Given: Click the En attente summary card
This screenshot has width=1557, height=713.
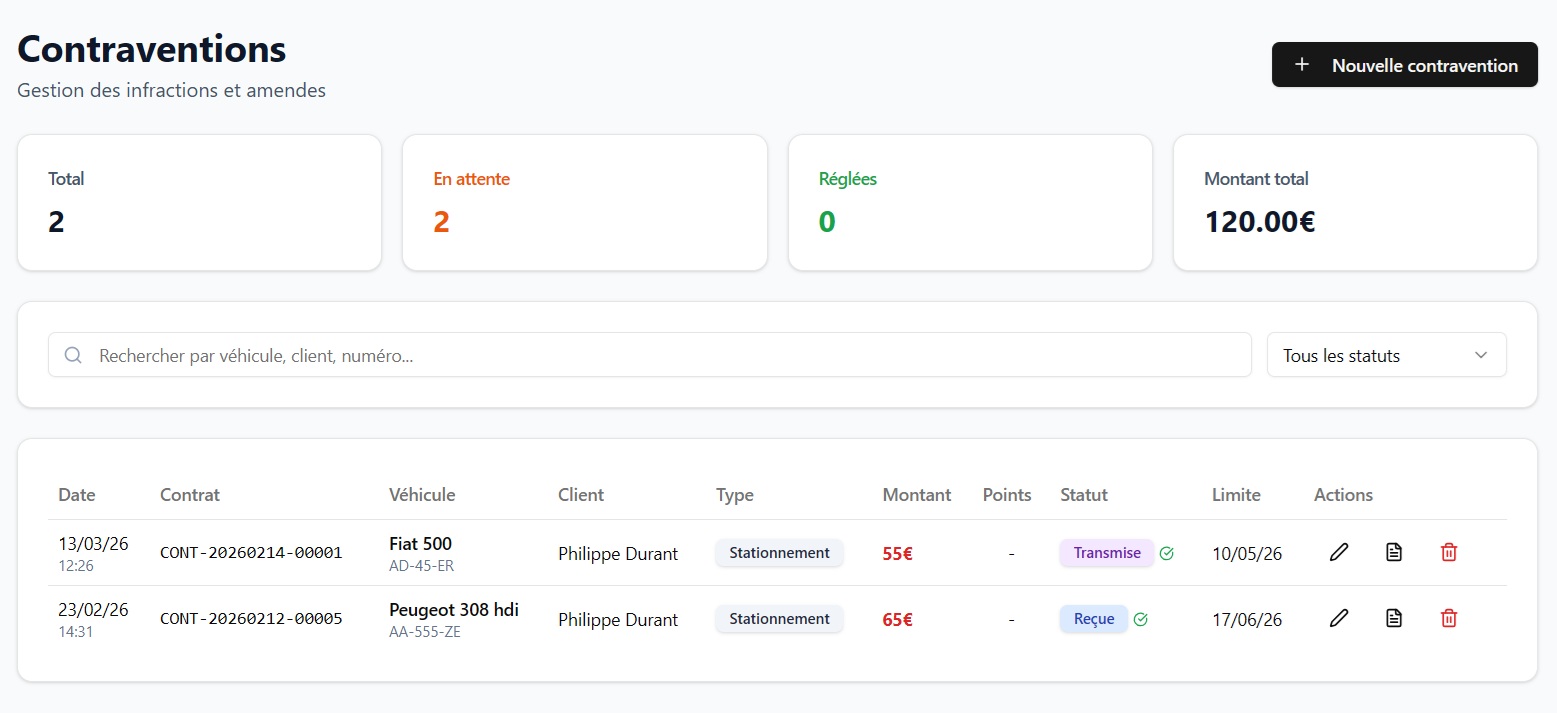Looking at the screenshot, I should 584,202.
